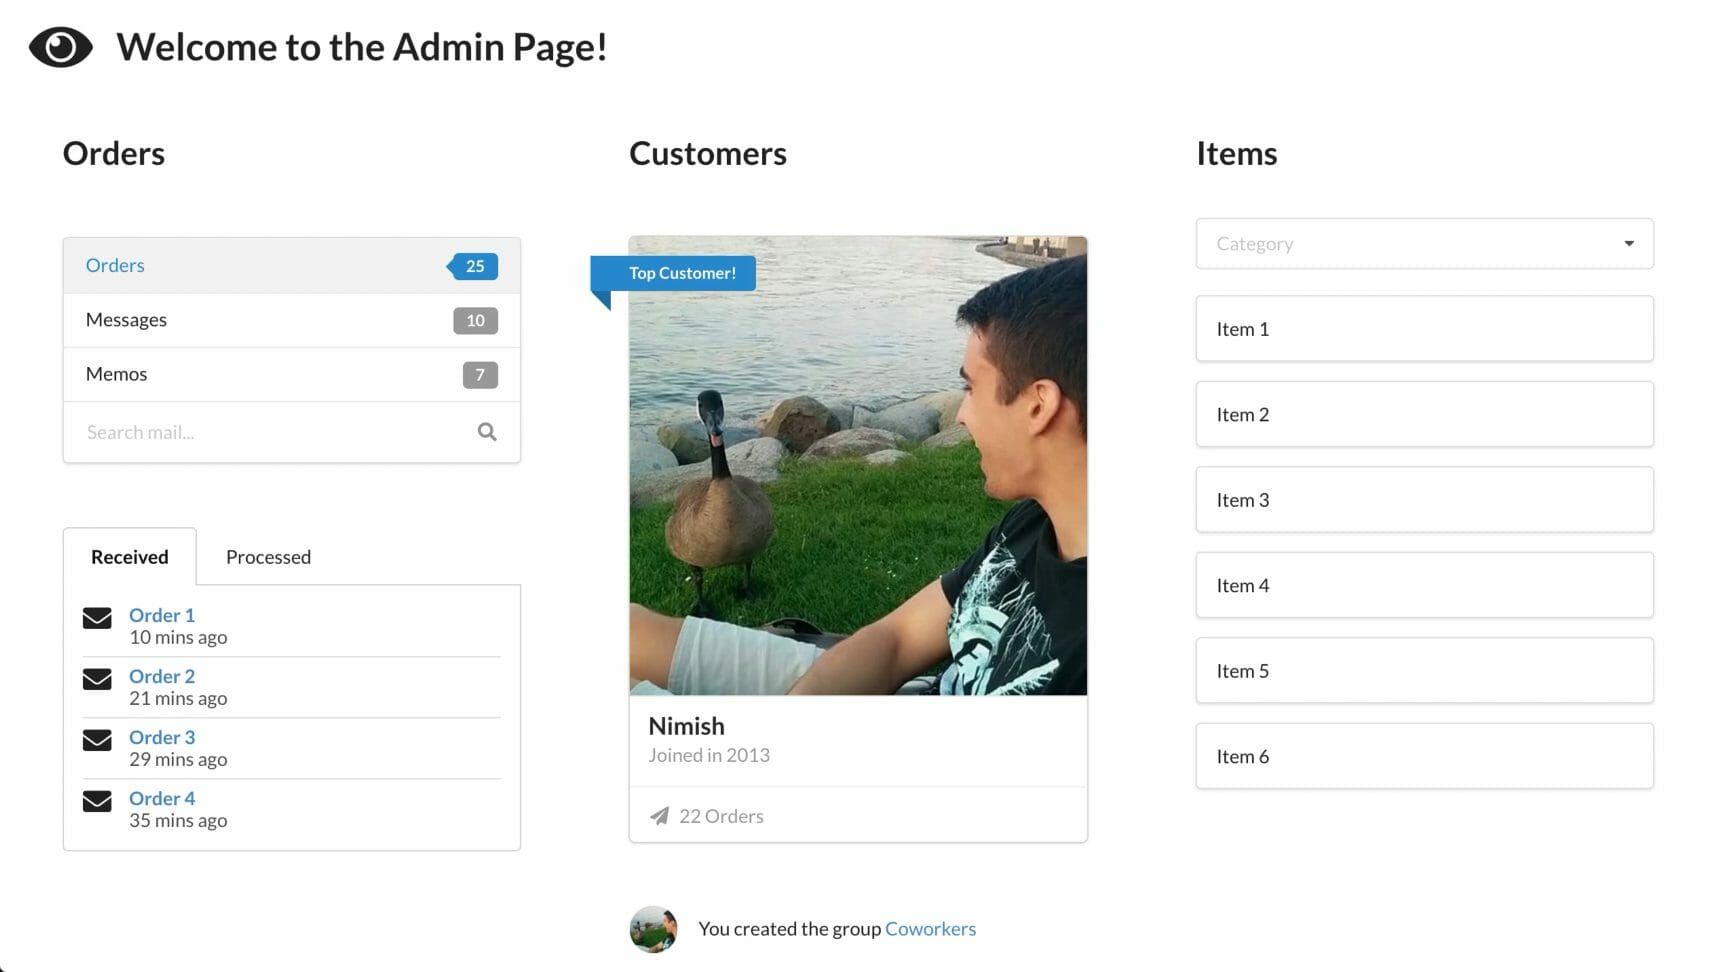Image resolution: width=1715 pixels, height=972 pixels.
Task: Open the Messages menu item
Action: (126, 320)
